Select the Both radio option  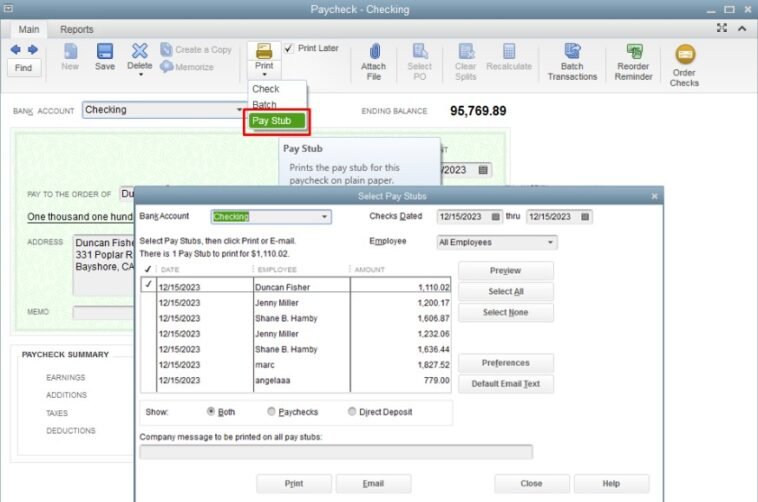tap(211, 412)
